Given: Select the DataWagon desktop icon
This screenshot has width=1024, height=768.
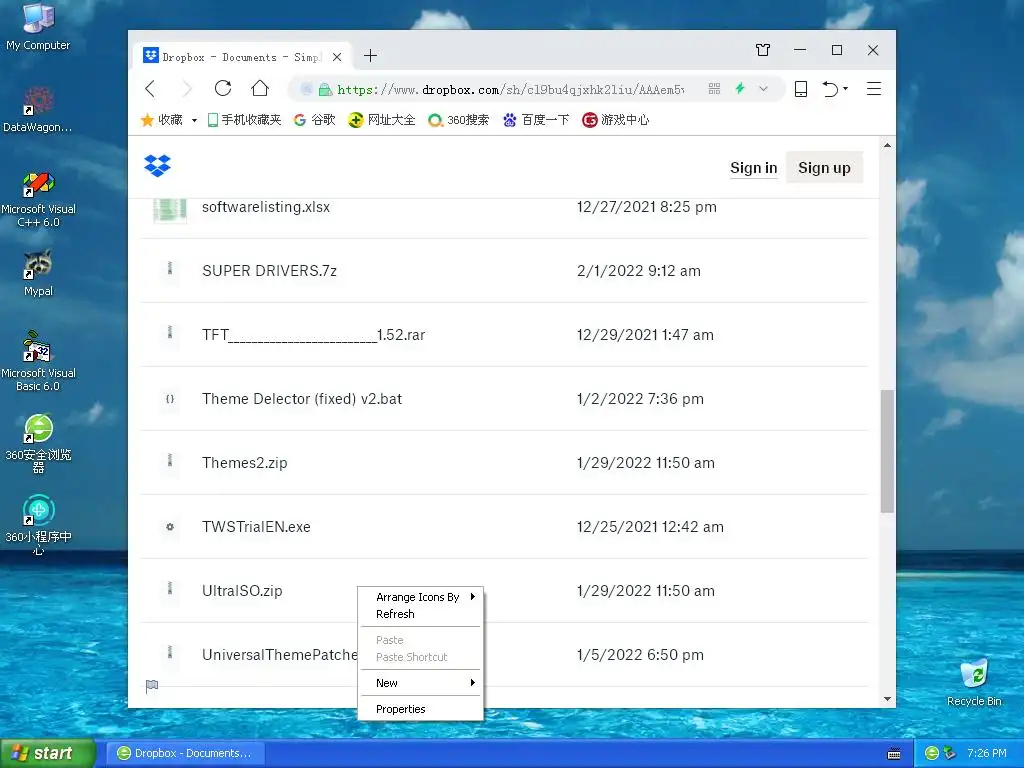Looking at the screenshot, I should (38, 110).
